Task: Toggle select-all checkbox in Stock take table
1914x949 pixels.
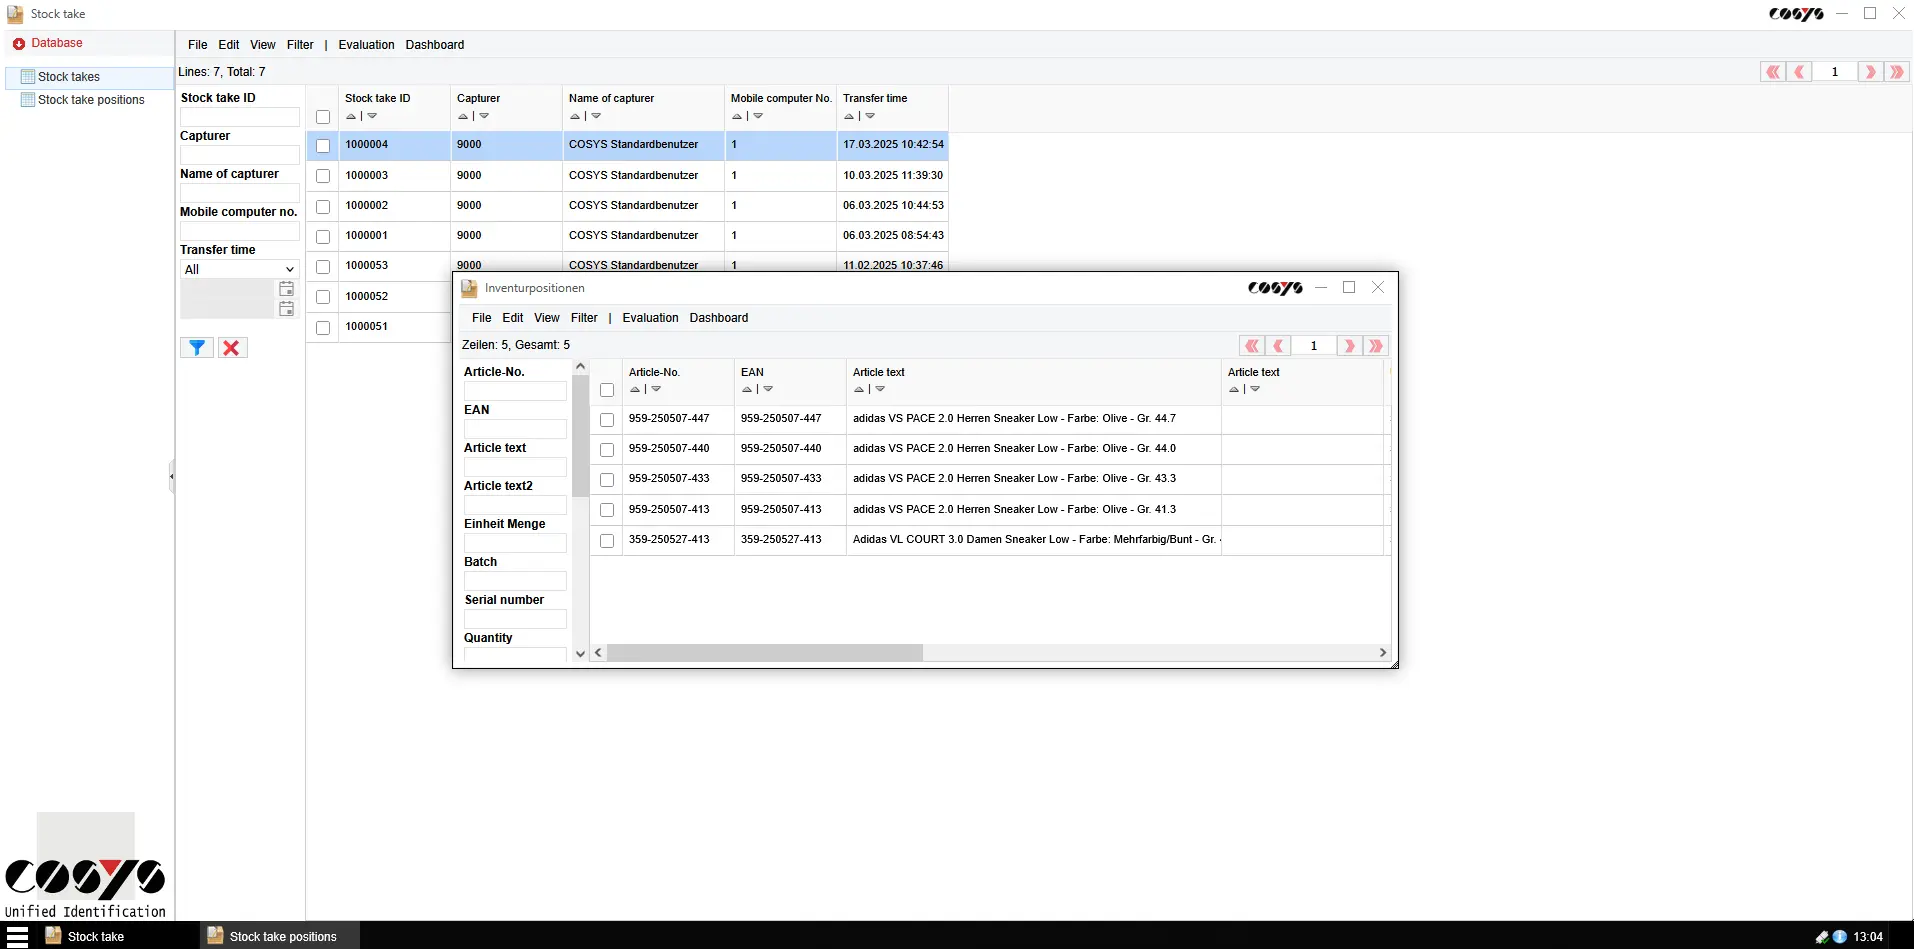Action: (323, 117)
